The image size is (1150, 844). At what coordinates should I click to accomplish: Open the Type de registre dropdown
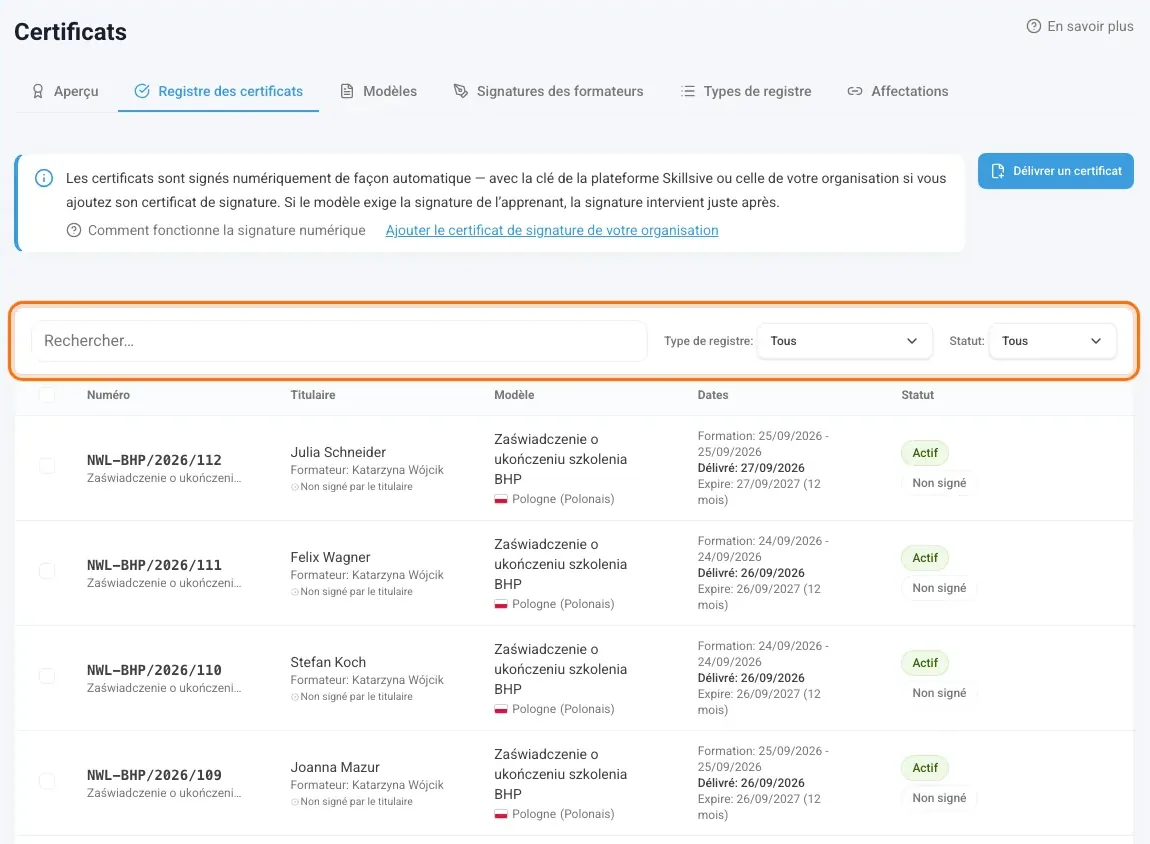click(844, 341)
